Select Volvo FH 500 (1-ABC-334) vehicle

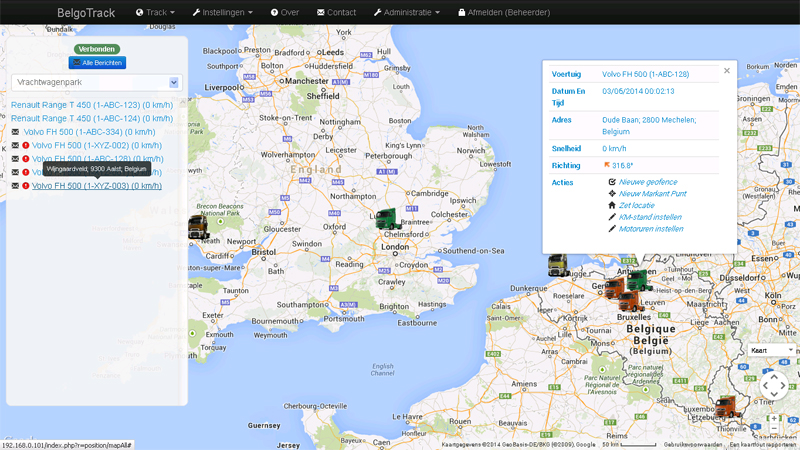[89, 132]
